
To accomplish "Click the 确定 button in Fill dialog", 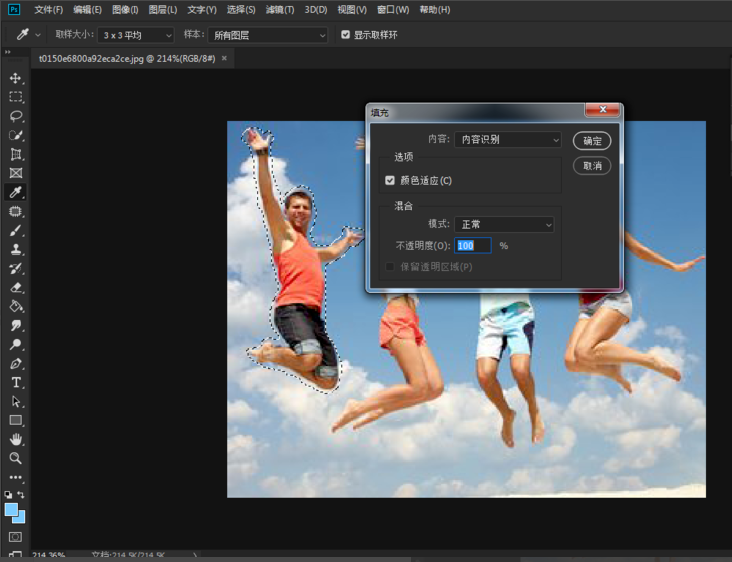I will coord(592,141).
